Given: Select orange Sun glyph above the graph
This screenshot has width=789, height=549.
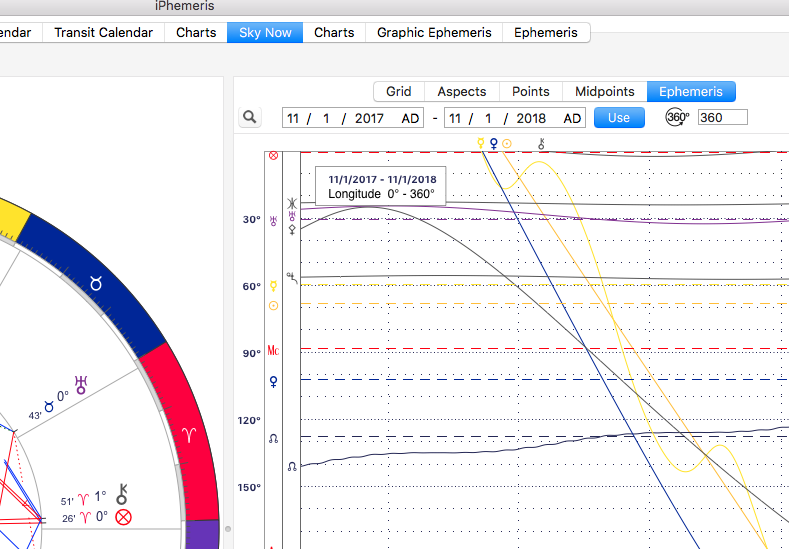Looking at the screenshot, I should (x=507, y=144).
